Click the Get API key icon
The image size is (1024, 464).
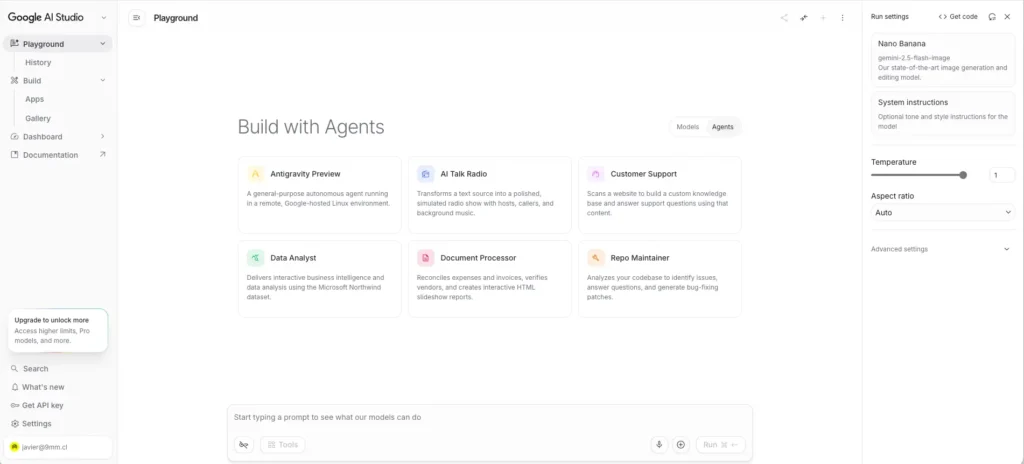14,405
